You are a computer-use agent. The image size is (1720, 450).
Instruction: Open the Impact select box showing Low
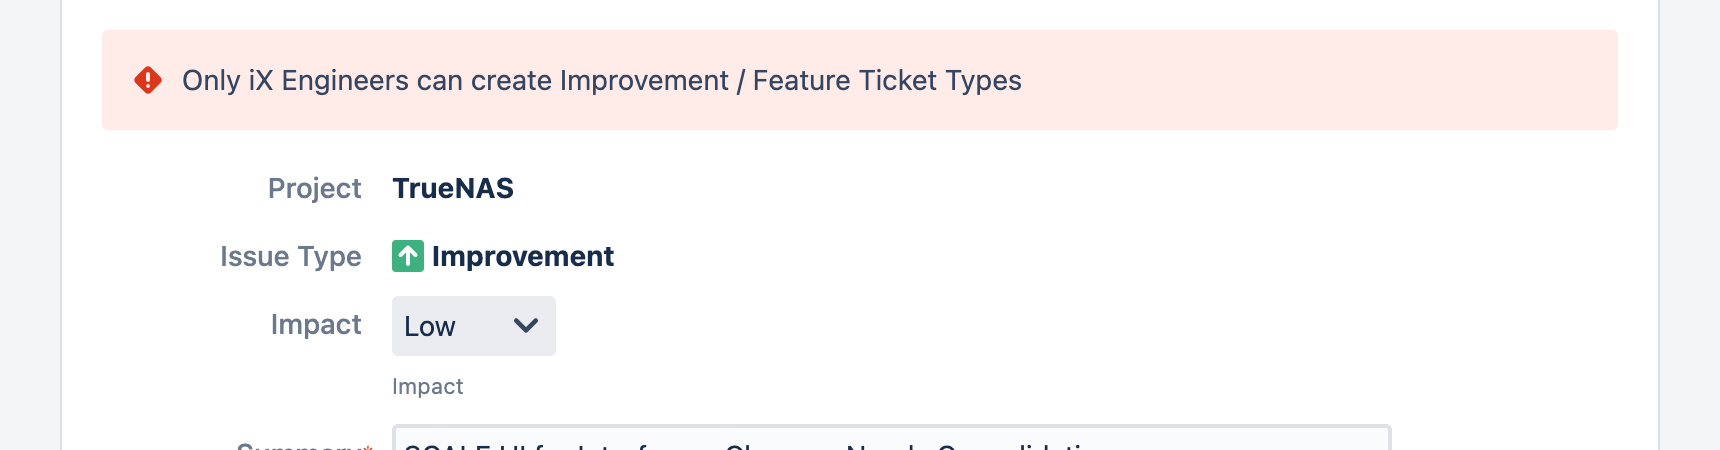[x=474, y=326]
